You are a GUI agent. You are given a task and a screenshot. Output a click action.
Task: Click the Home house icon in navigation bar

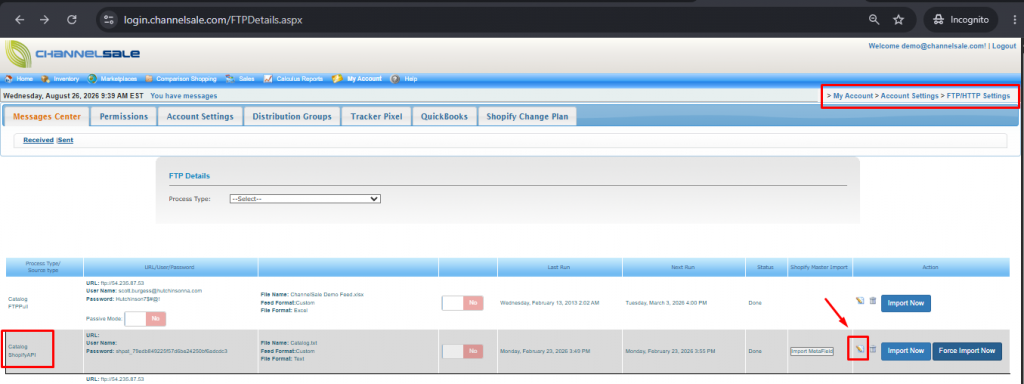coord(8,79)
